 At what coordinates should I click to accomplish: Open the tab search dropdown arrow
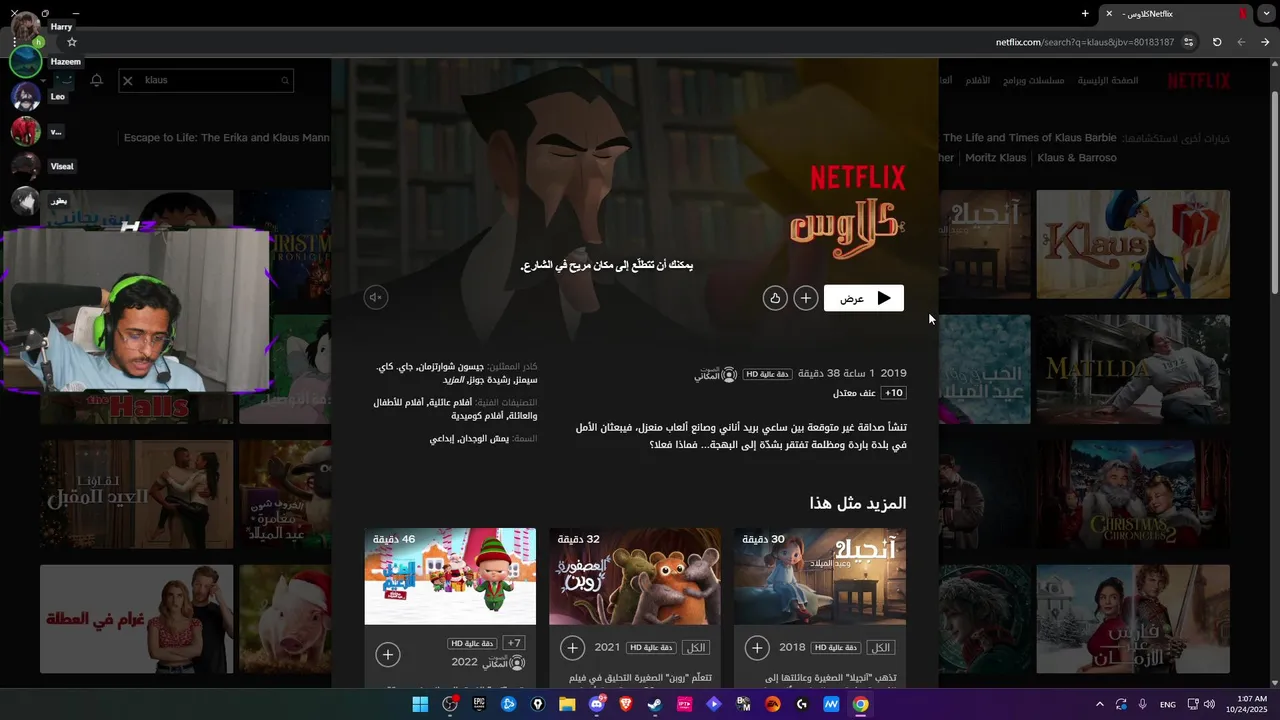[1266, 14]
